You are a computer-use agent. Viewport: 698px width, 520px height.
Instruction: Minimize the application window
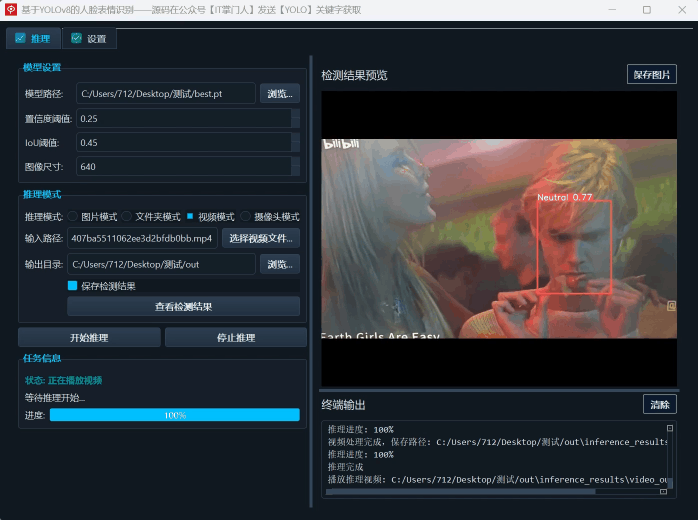[x=612, y=9]
